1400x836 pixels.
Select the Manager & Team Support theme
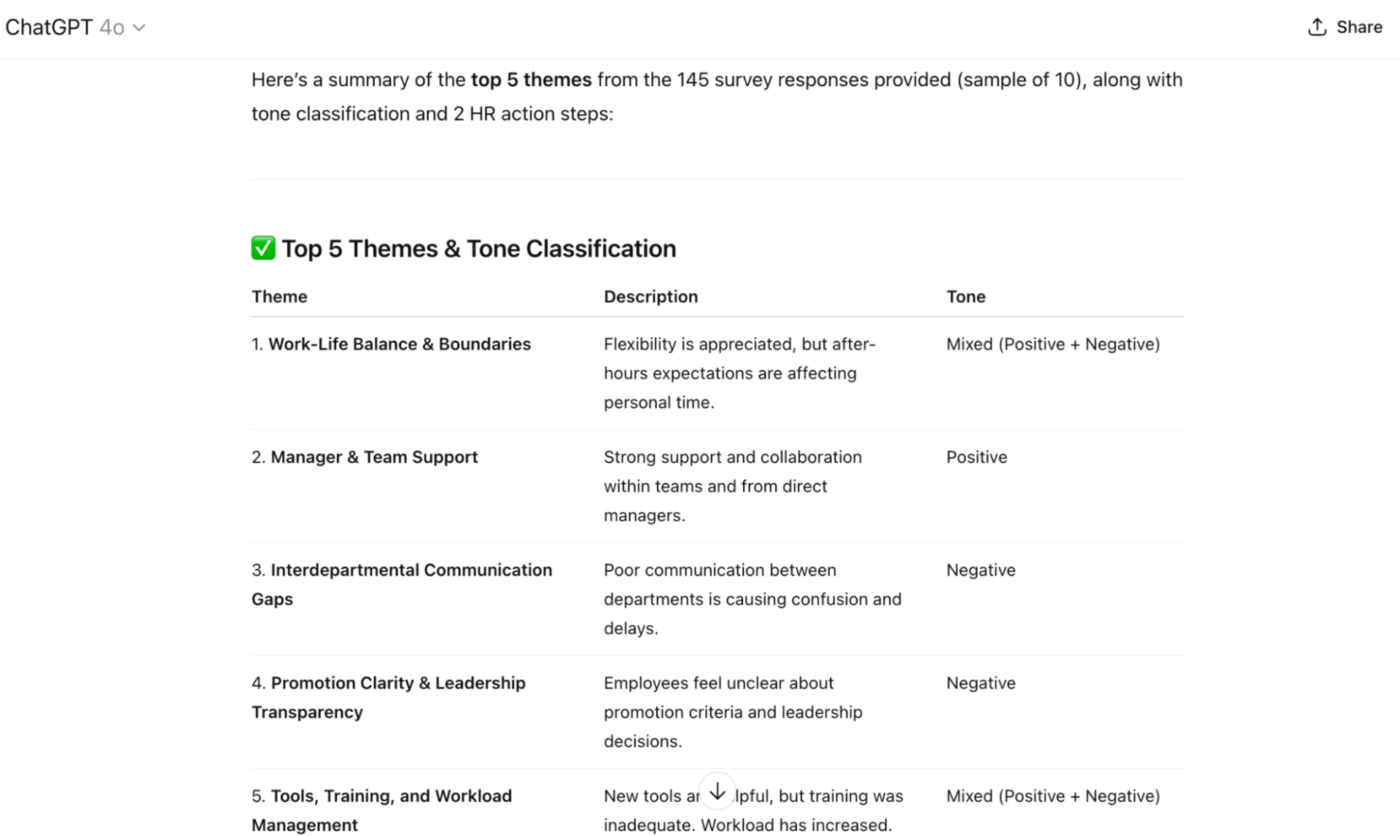coord(374,457)
